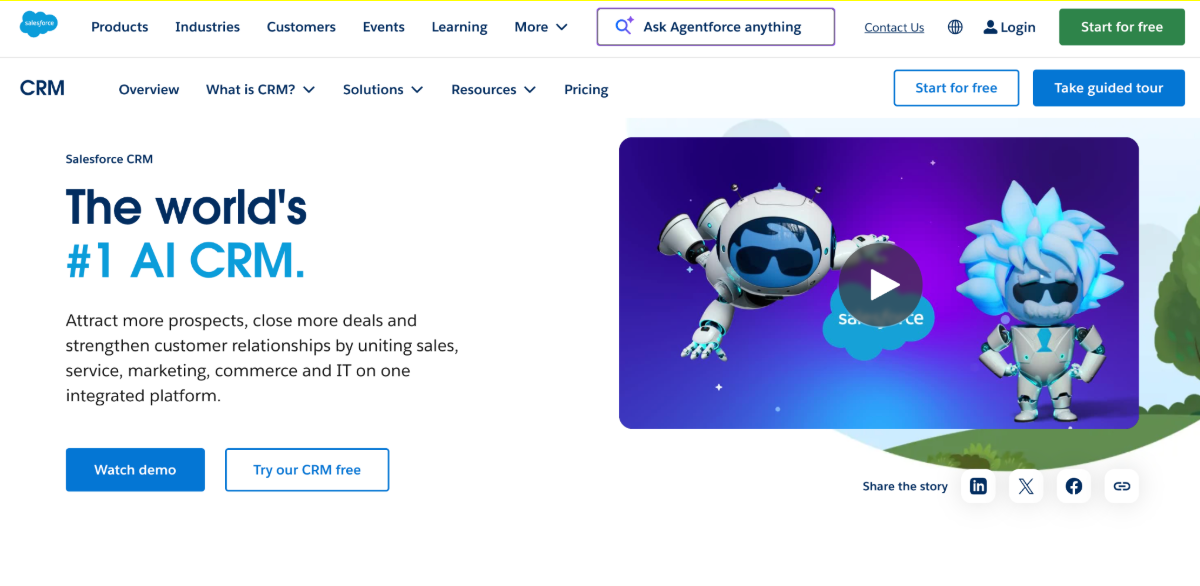Screen dimensions: 1200x586
Task: Expand the More menu
Action: click(541, 27)
